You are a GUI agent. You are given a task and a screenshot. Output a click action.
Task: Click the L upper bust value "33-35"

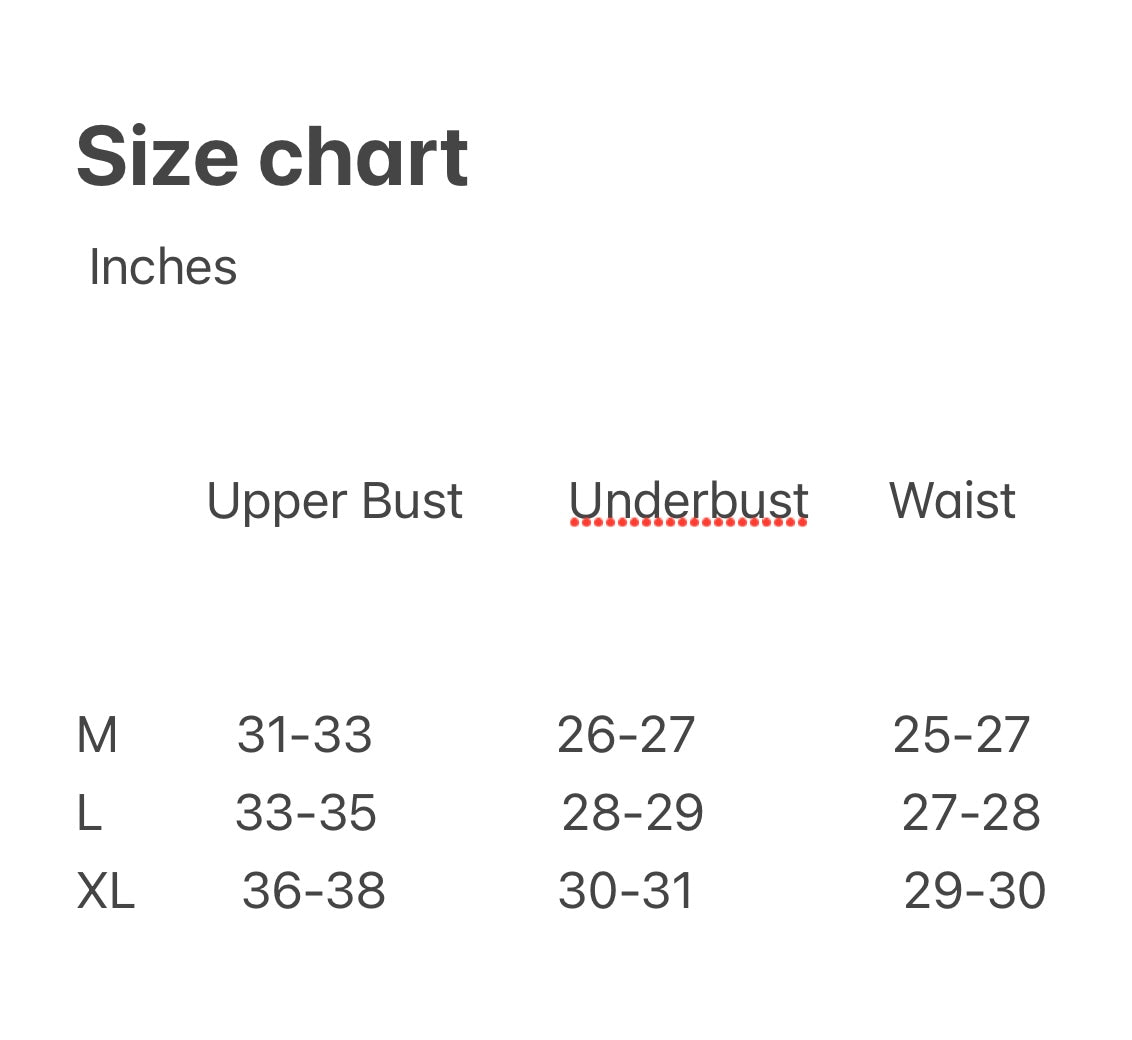pos(305,814)
